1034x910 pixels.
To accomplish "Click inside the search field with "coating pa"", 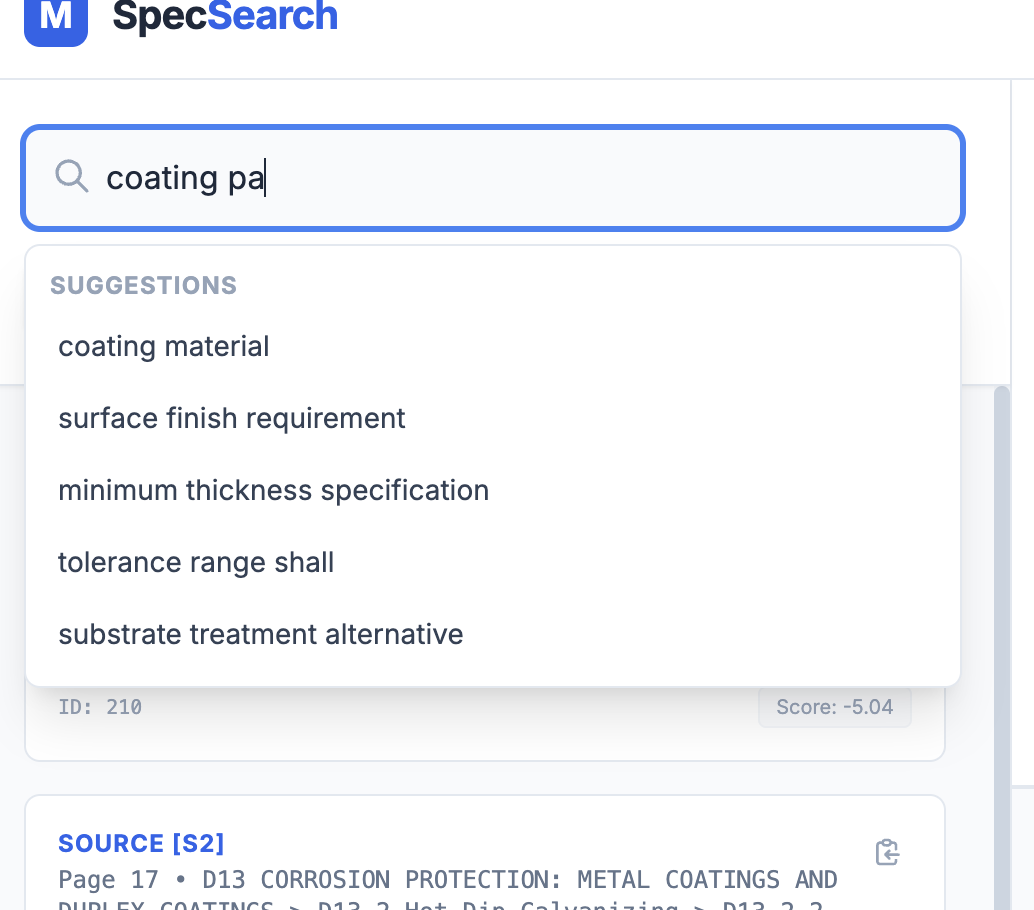I will (600, 178).
